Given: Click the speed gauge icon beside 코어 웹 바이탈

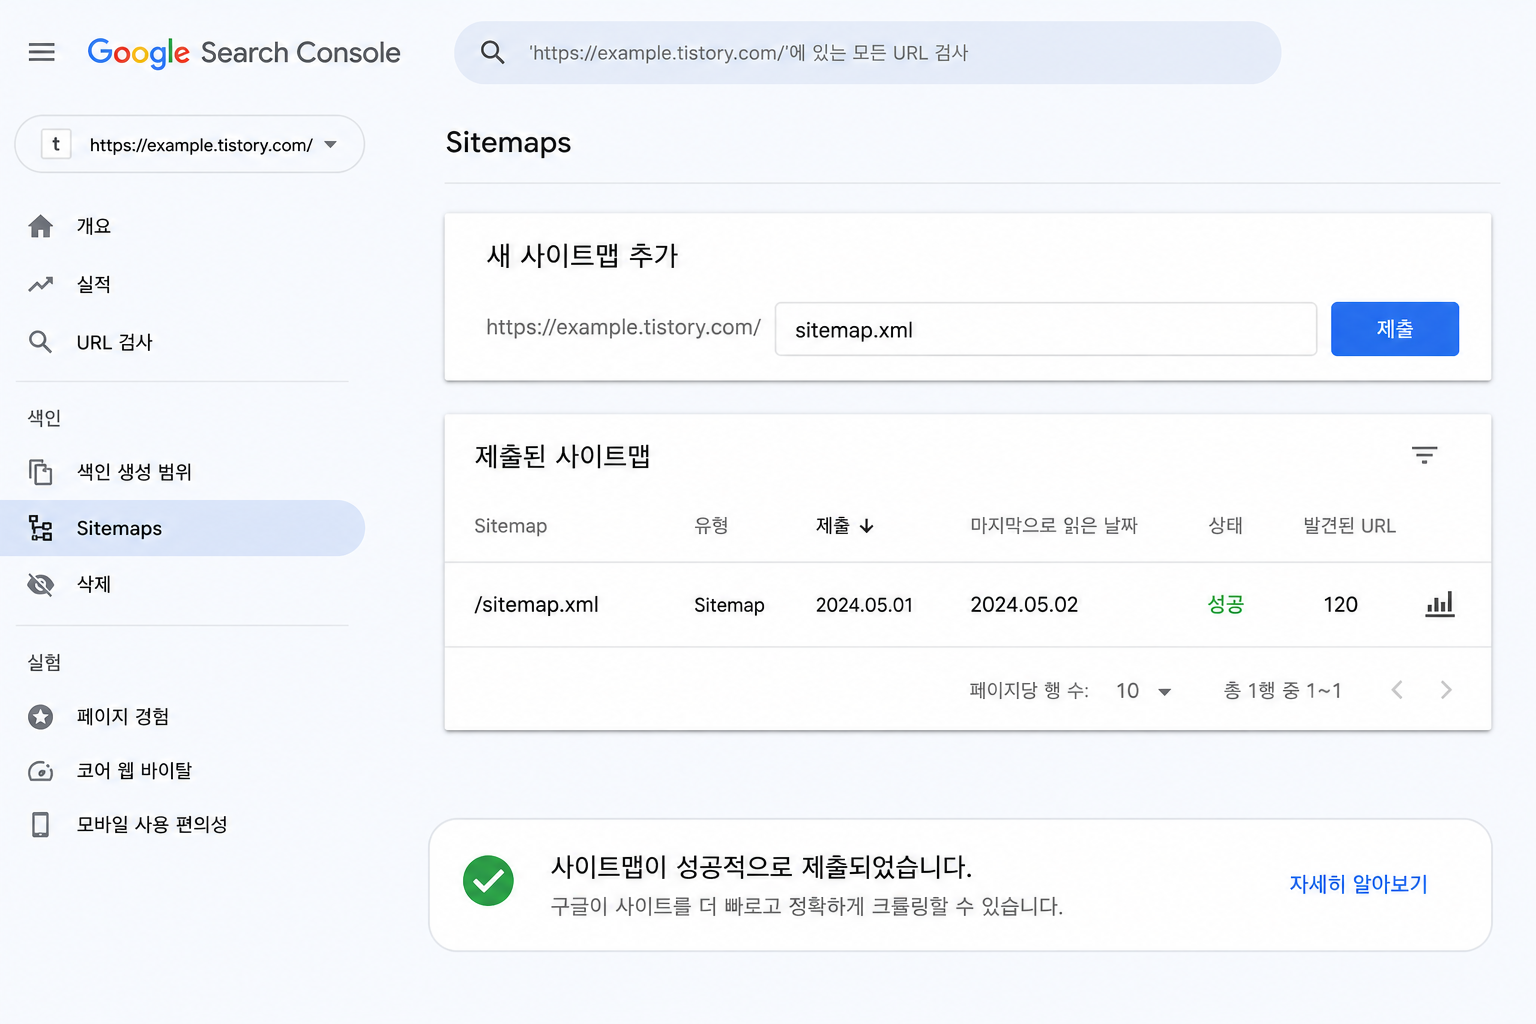Looking at the screenshot, I should [x=40, y=770].
